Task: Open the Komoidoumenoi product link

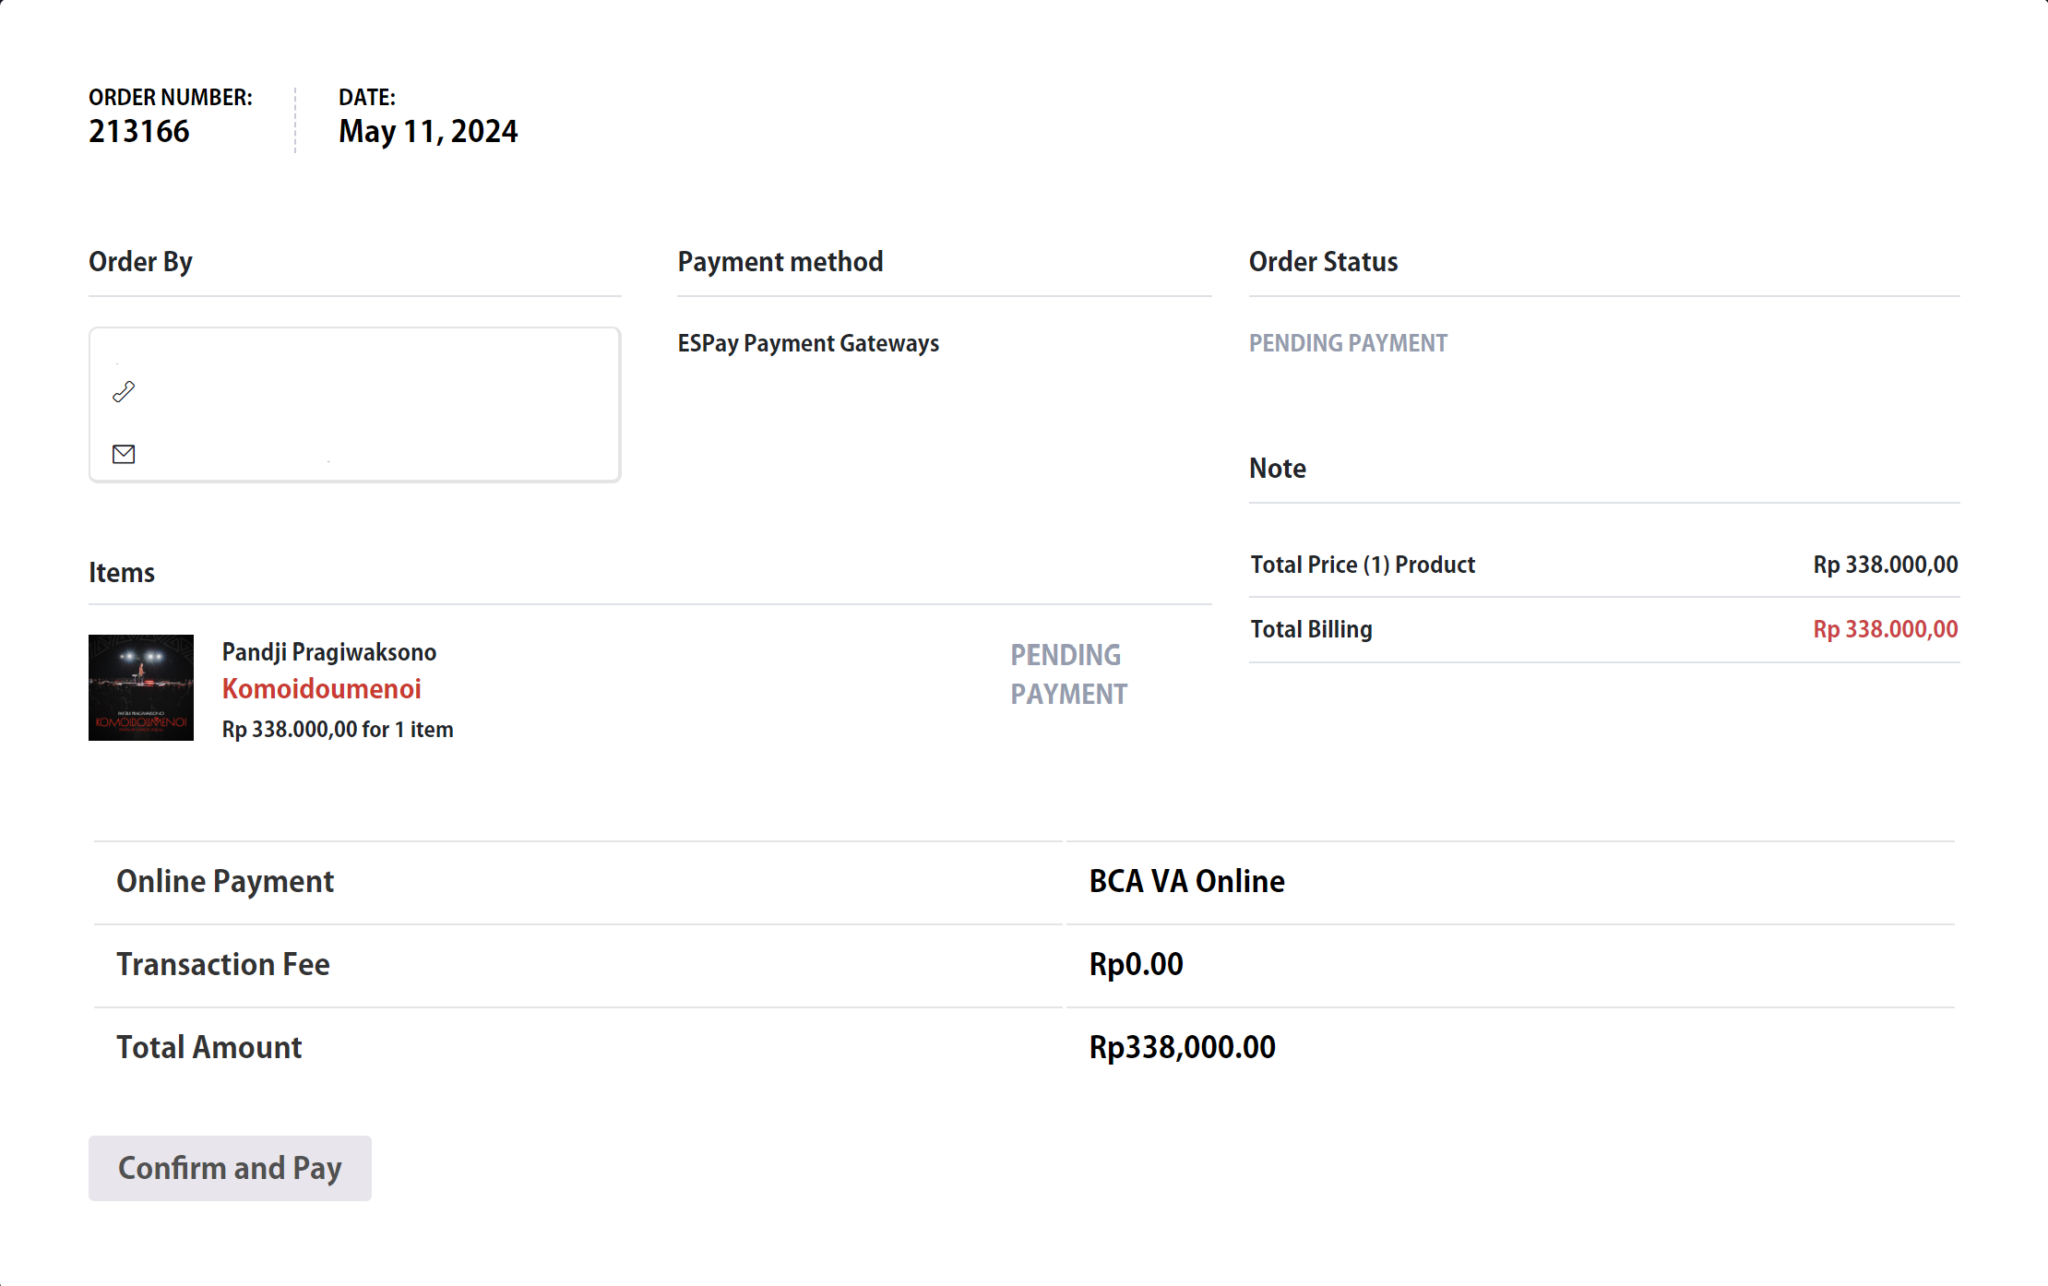Action: pyautogui.click(x=321, y=689)
